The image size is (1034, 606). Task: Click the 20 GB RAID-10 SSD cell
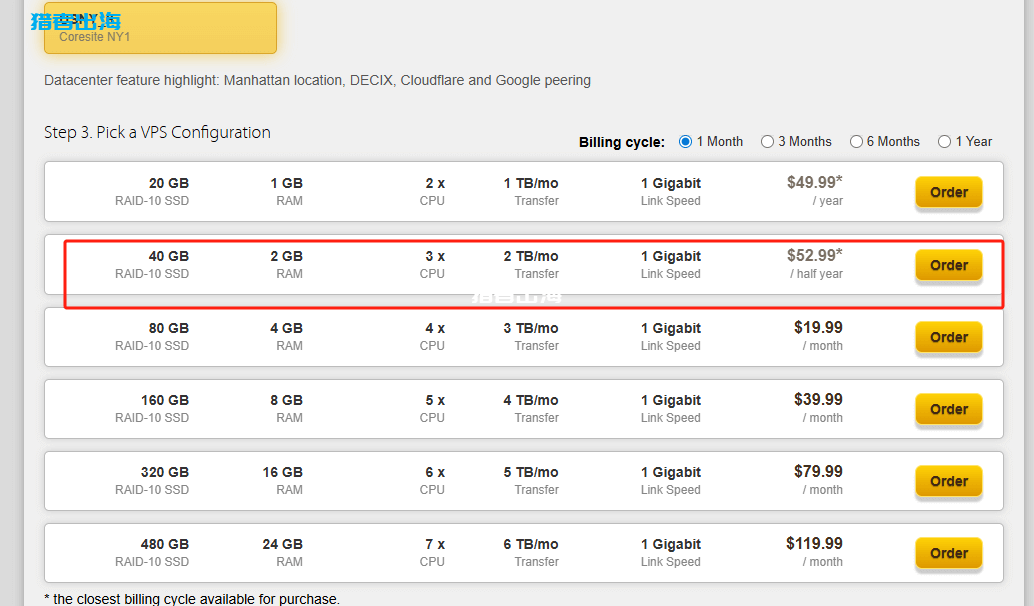click(x=152, y=191)
